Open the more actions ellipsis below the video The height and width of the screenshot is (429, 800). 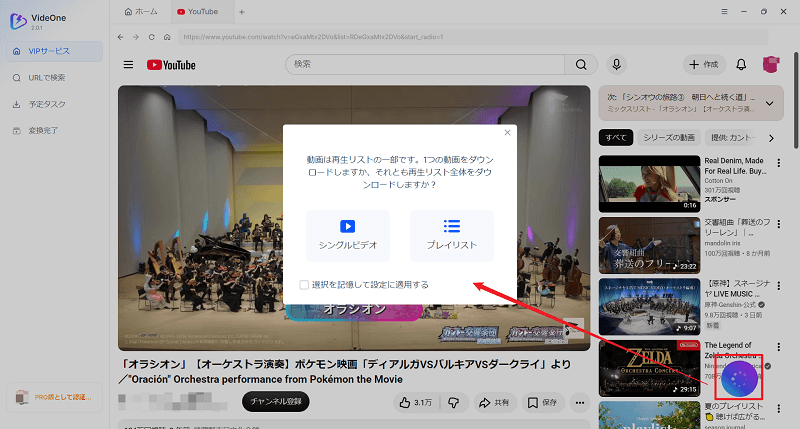click(x=580, y=402)
